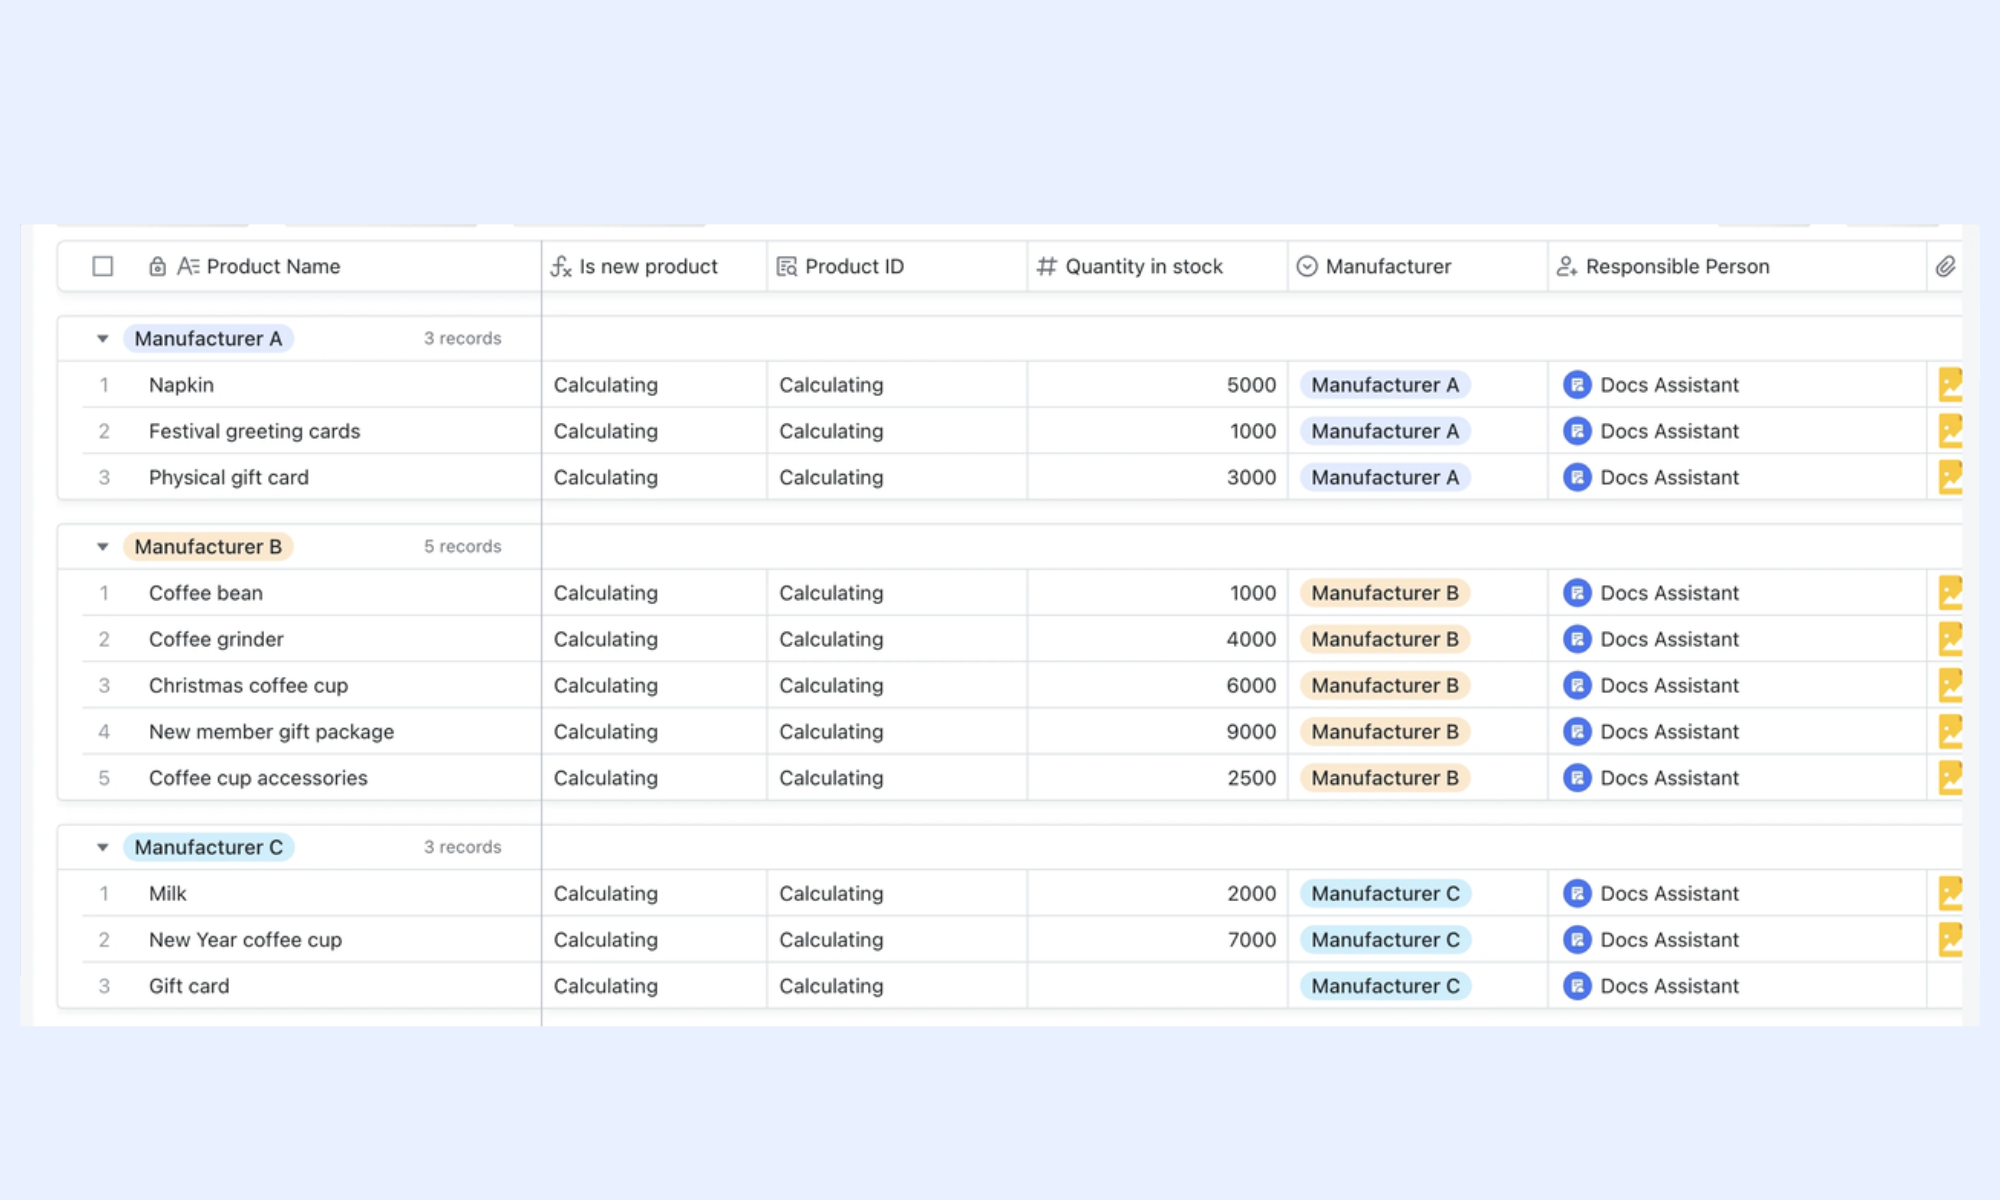The height and width of the screenshot is (1200, 2000).
Task: Click the 9000 quantity cell
Action: coord(1157,731)
